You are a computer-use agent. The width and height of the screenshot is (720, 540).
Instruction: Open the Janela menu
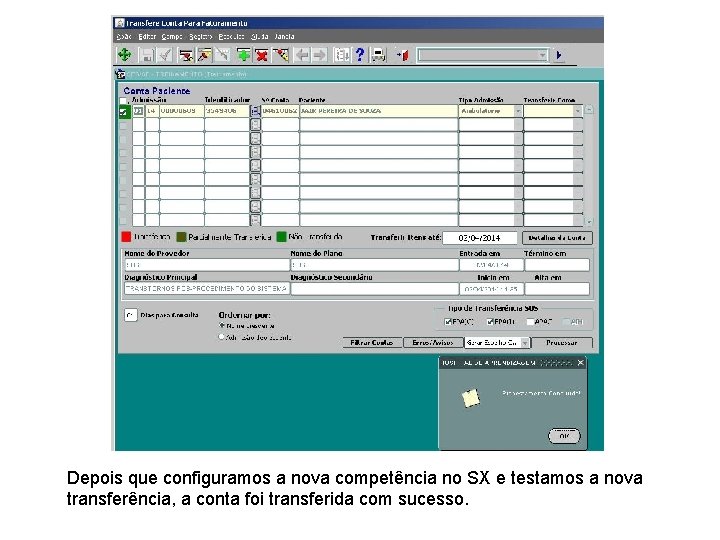point(284,36)
